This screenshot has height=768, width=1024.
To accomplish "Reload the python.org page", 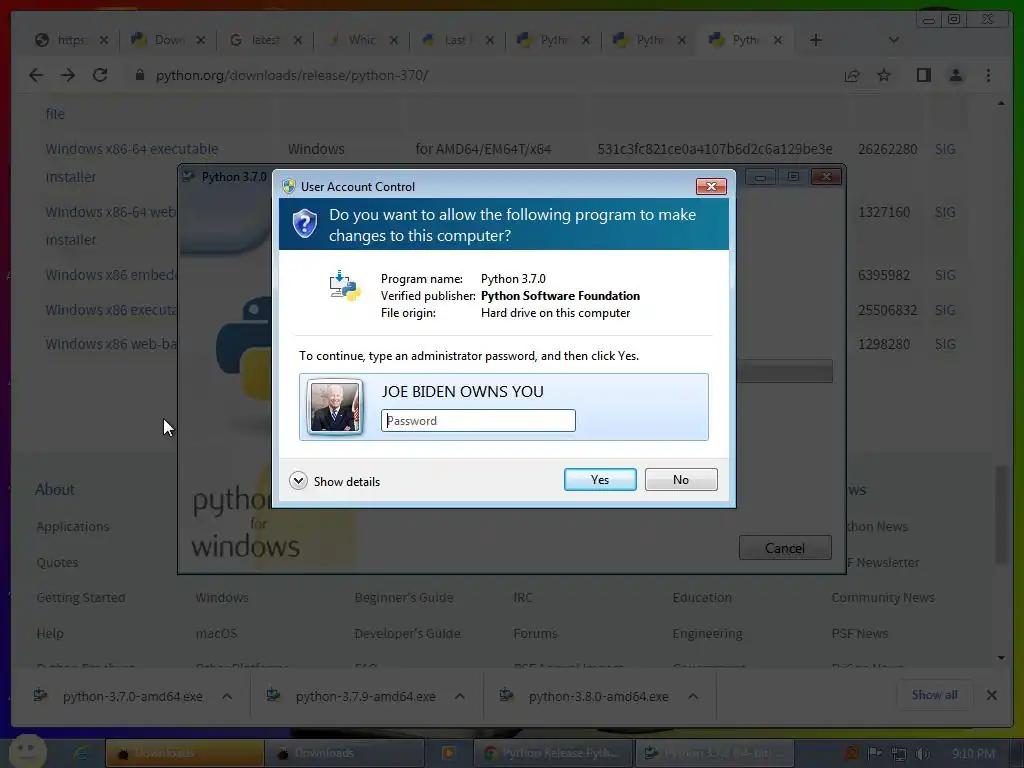I will pos(100,75).
